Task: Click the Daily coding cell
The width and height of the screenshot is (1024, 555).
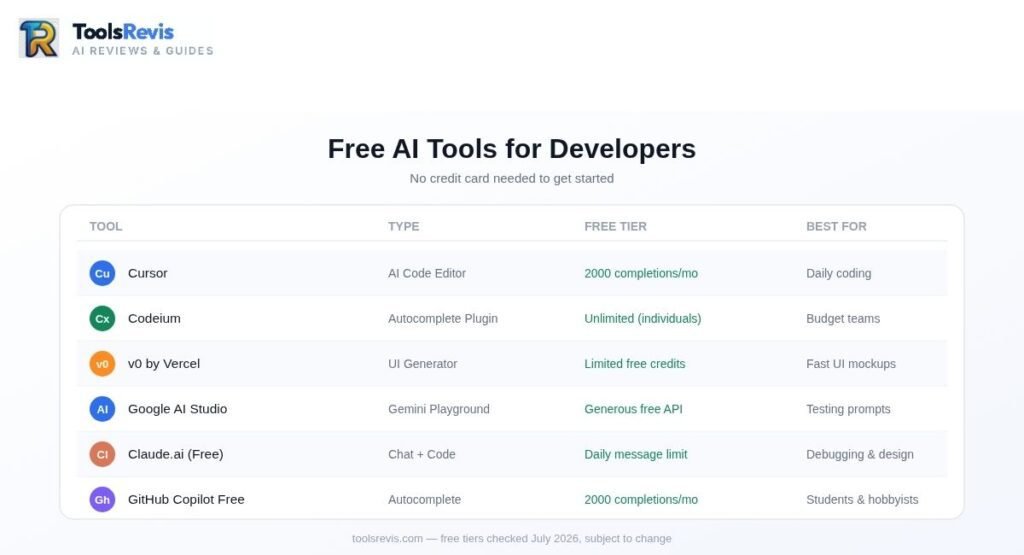Action: pyautogui.click(x=839, y=274)
